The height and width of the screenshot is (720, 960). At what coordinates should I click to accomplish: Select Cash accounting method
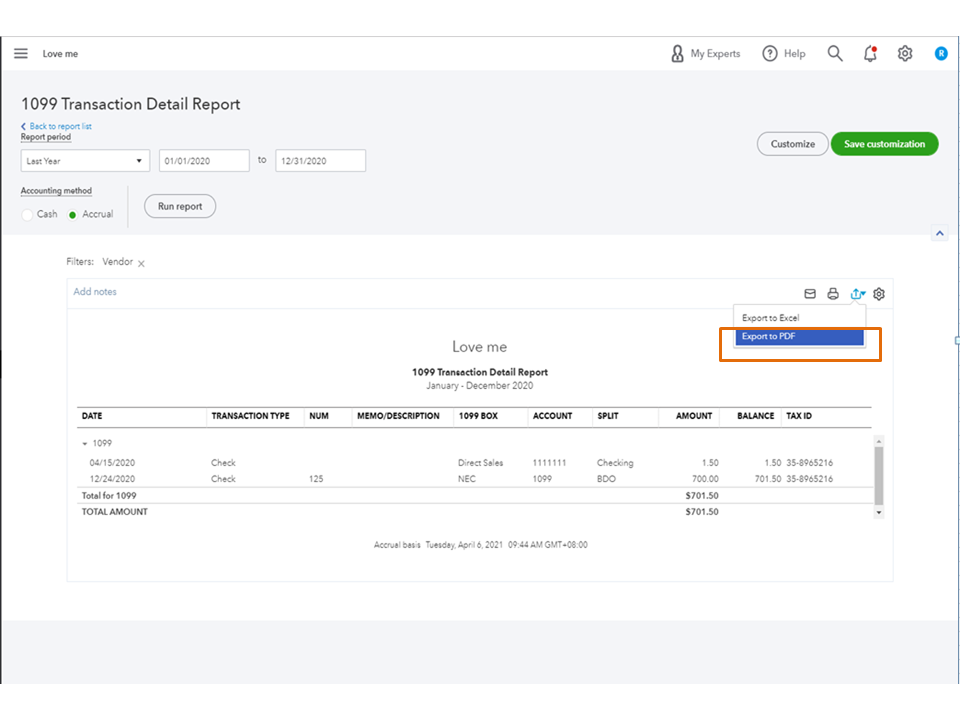tap(28, 214)
